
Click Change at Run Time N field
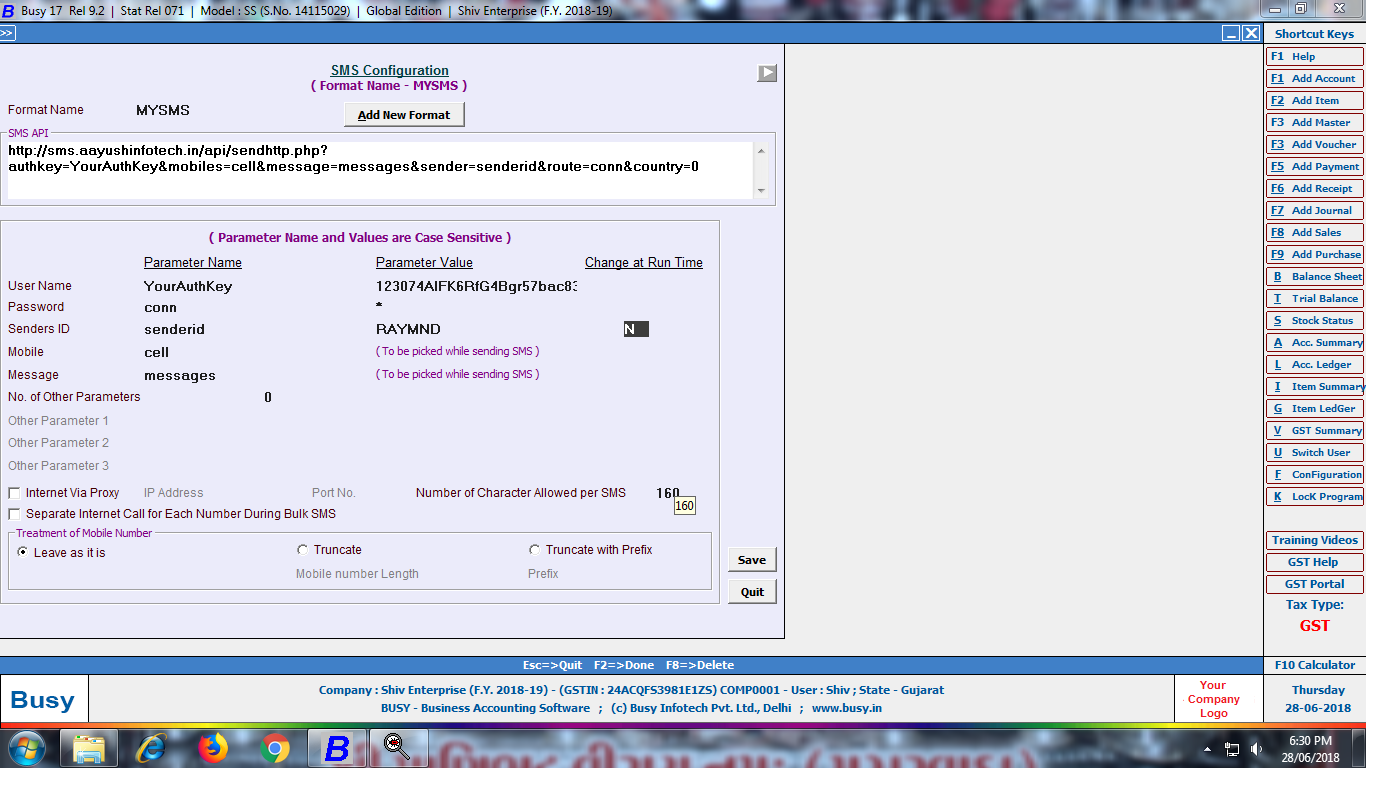pyautogui.click(x=636, y=329)
